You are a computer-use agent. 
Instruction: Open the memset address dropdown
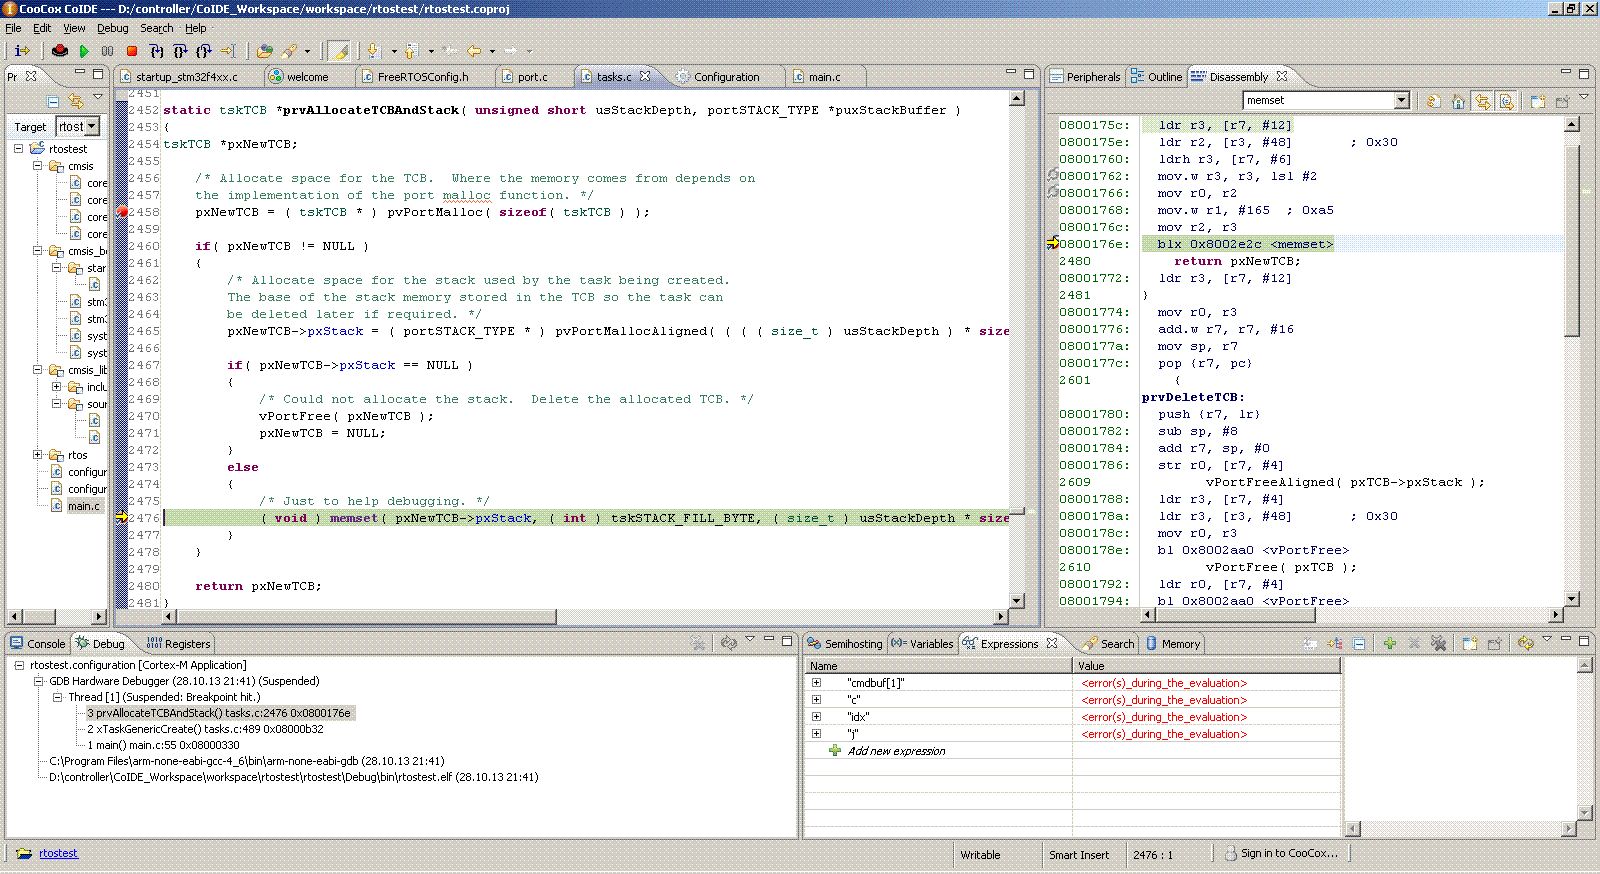click(x=1401, y=100)
